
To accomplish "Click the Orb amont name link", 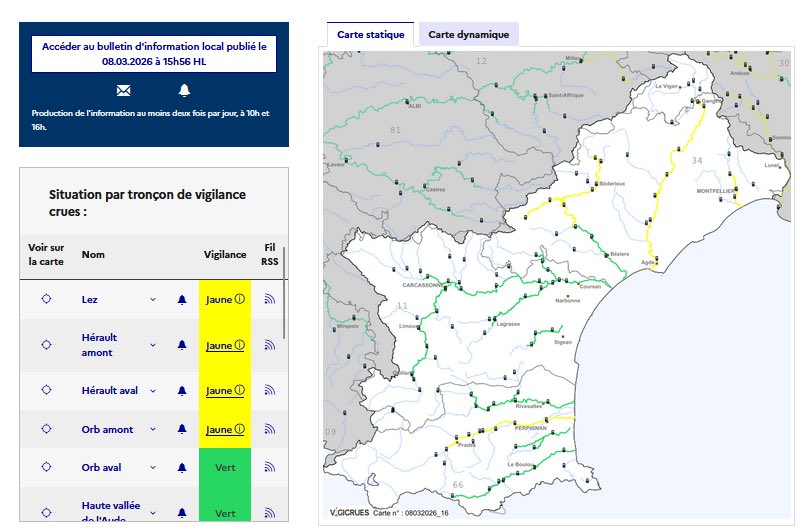I will point(107,429).
